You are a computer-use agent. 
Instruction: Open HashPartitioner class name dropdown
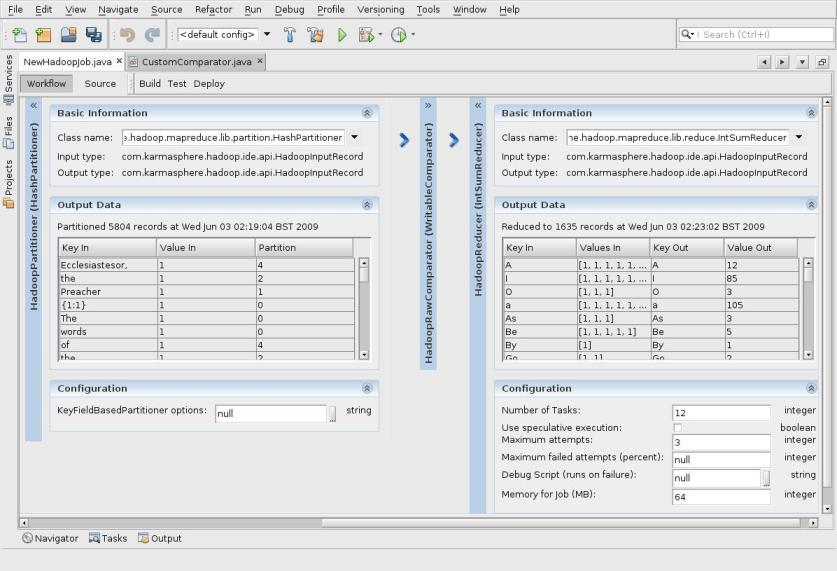click(x=354, y=137)
